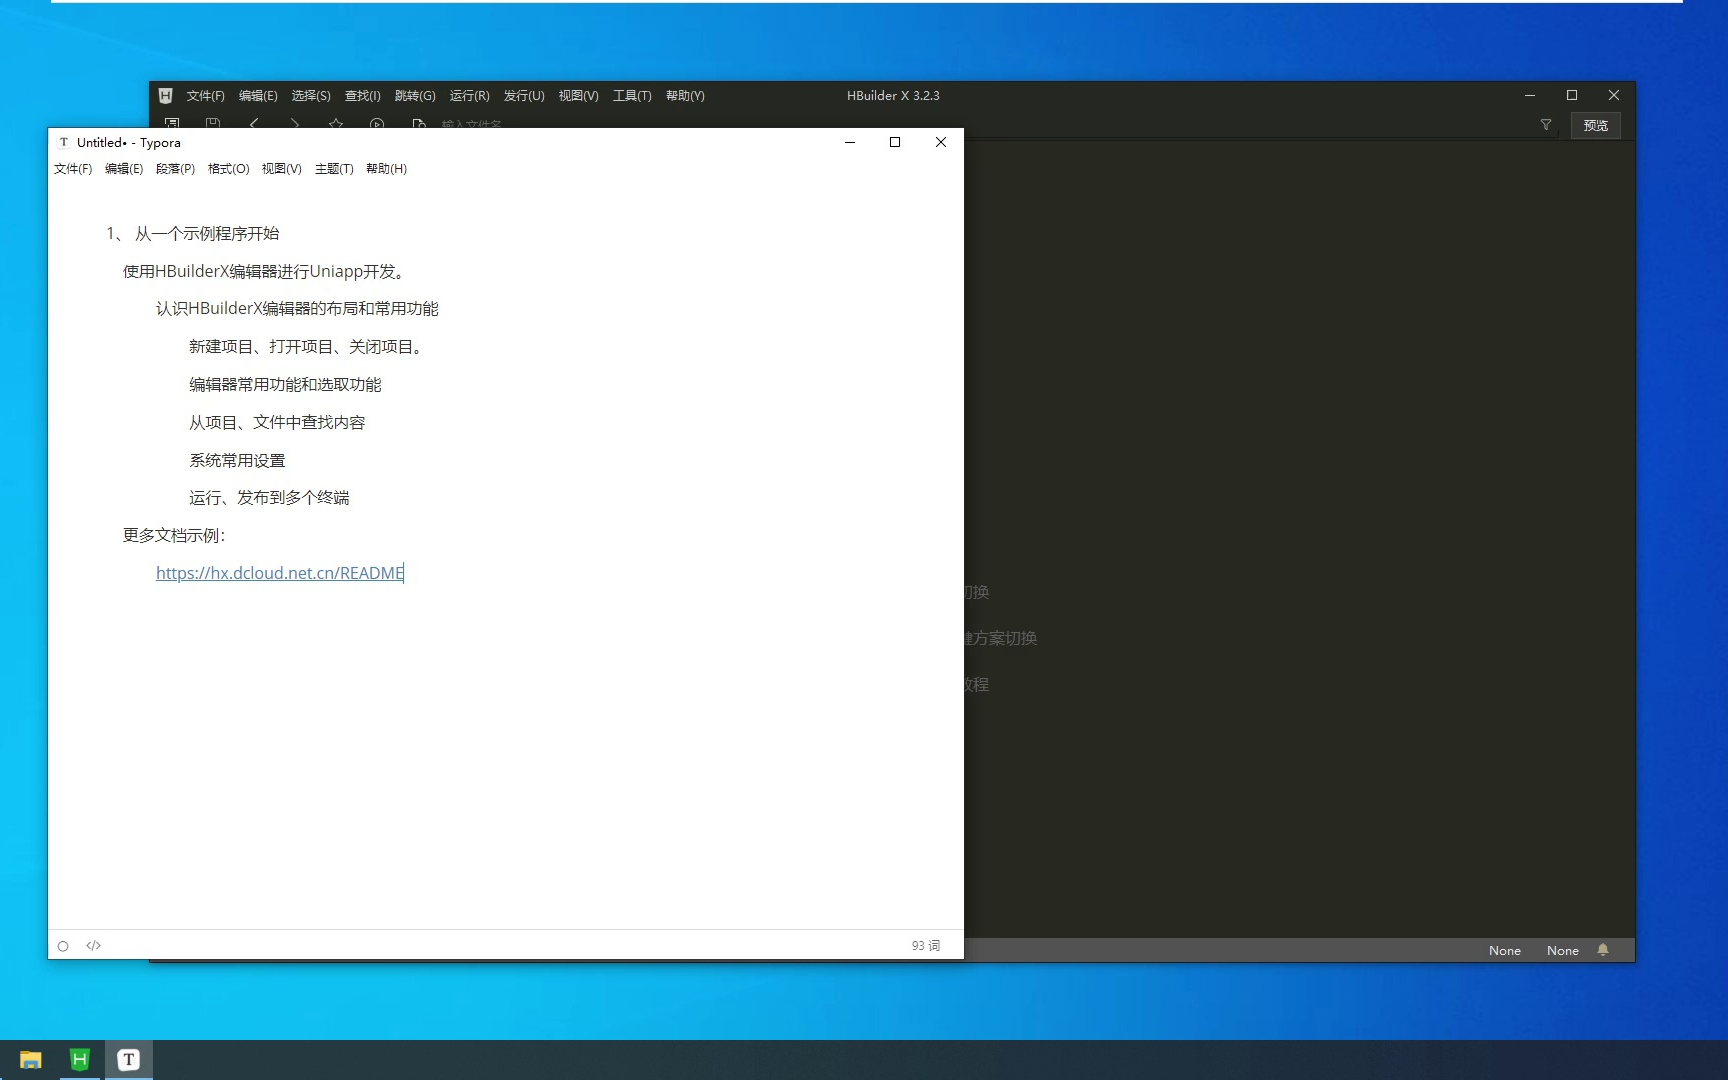Open HBuilder X 选择(S) menu
Image resolution: width=1728 pixels, height=1080 pixels.
[311, 96]
